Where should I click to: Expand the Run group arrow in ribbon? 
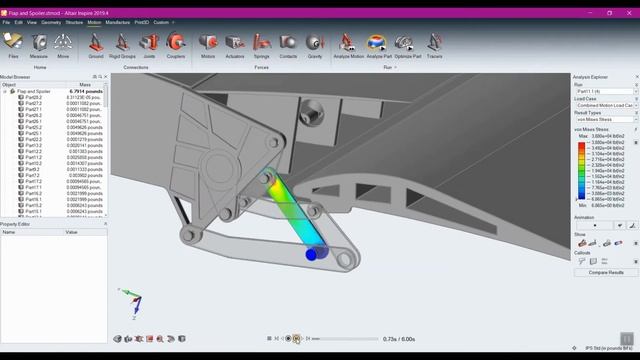pyautogui.click(x=395, y=67)
